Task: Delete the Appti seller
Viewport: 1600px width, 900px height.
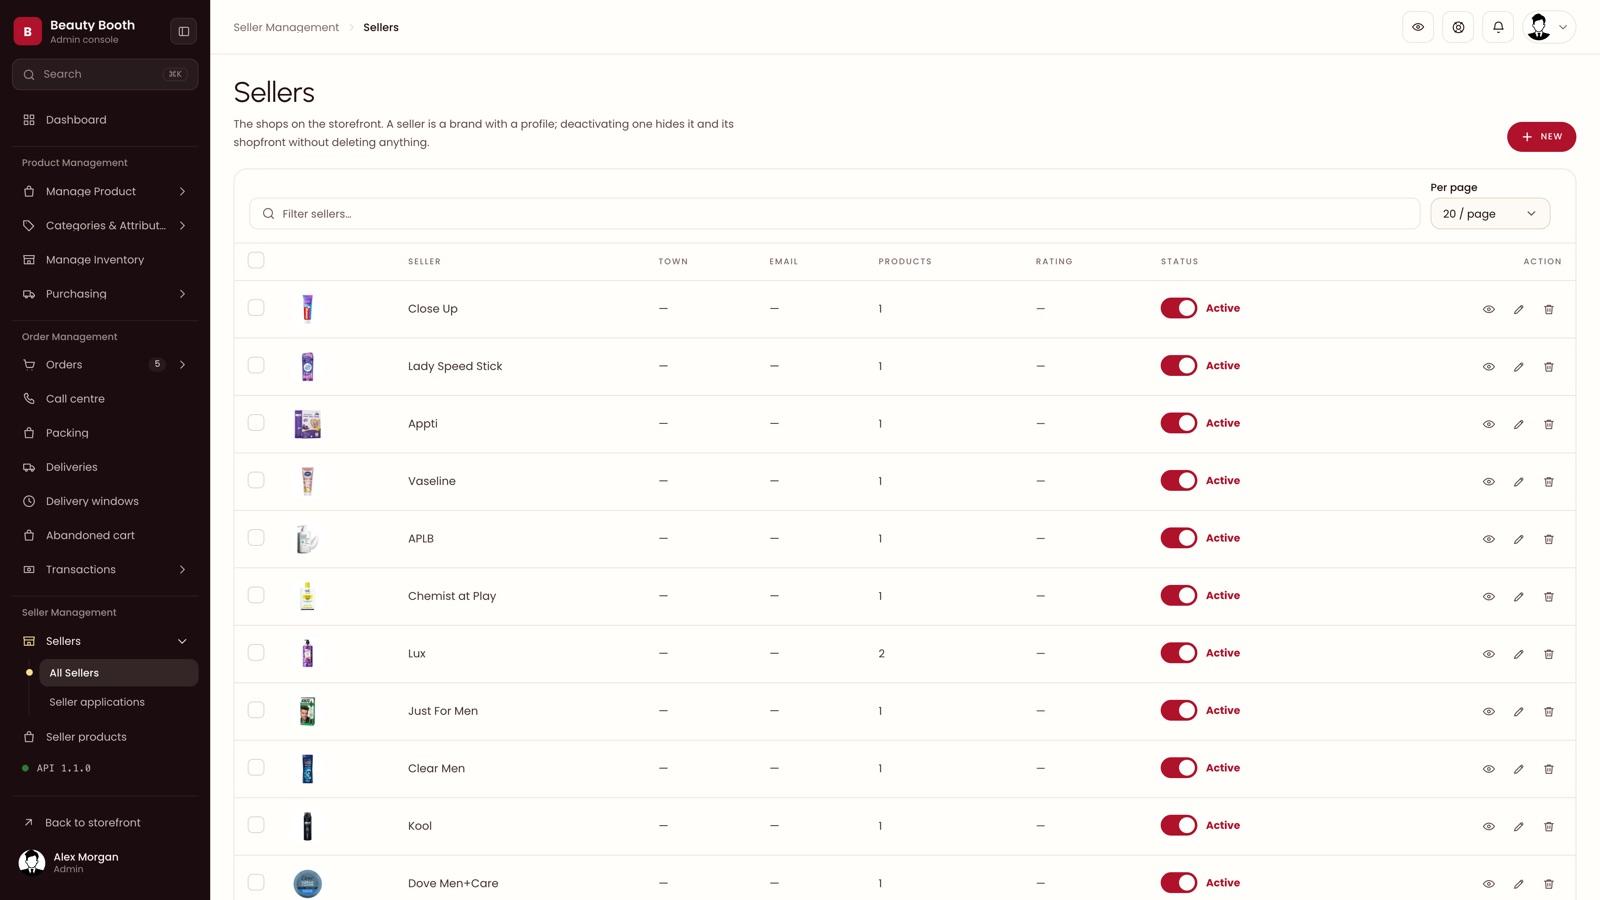Action: pyautogui.click(x=1548, y=424)
